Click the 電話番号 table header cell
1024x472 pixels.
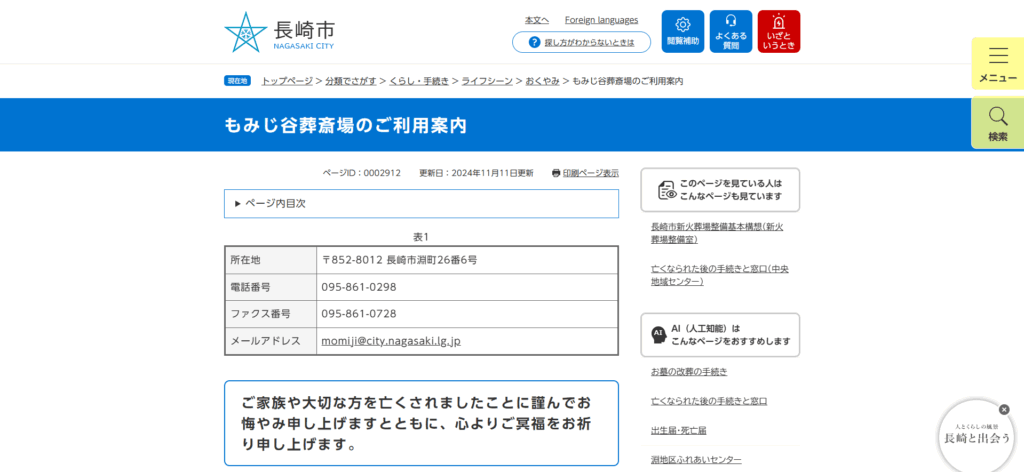(x=270, y=287)
